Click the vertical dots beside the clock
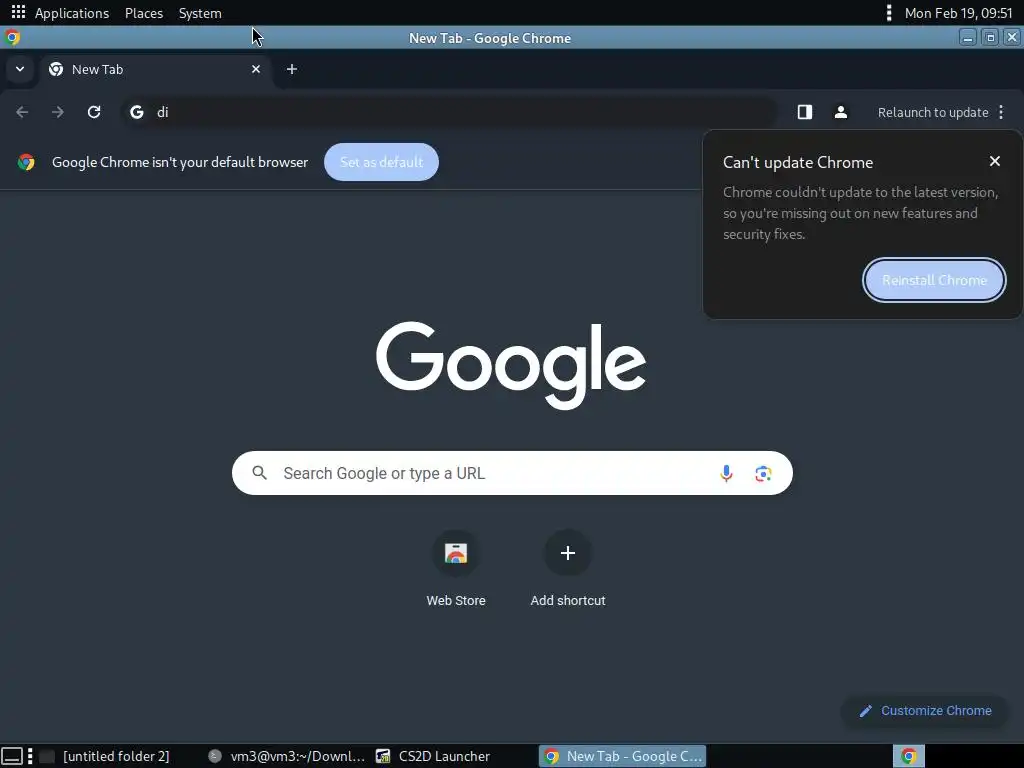This screenshot has height=768, width=1024. coord(888,13)
